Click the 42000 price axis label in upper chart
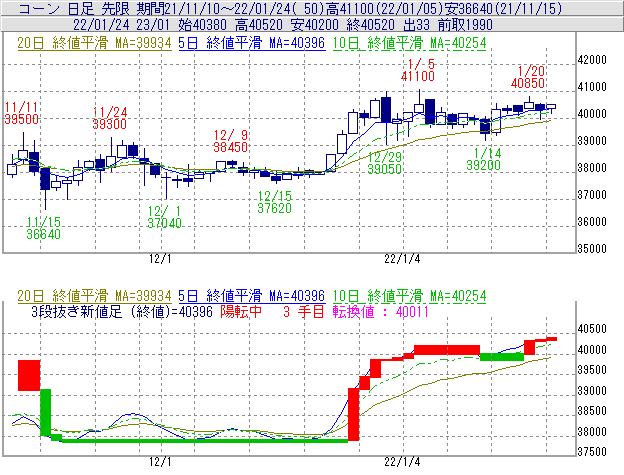The width and height of the screenshot is (624, 475). coord(592,60)
